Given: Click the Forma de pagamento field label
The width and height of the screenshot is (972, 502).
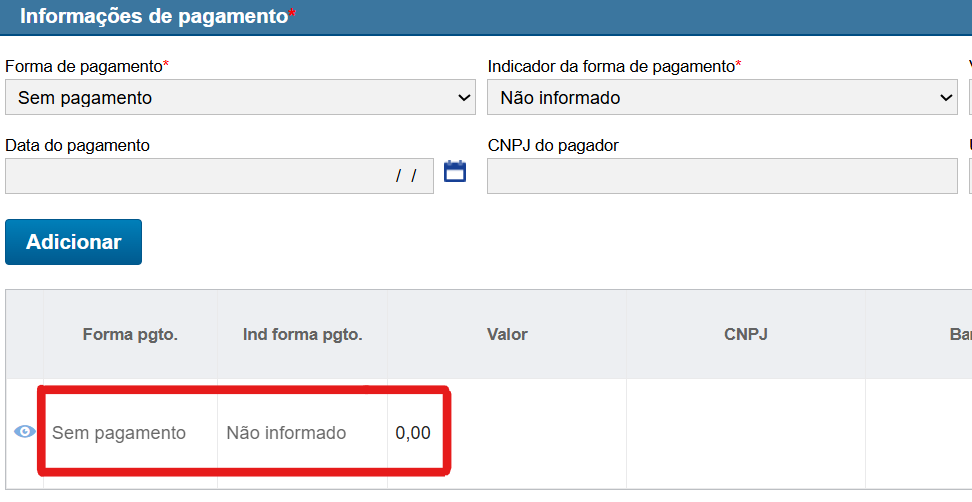Looking at the screenshot, I should (x=86, y=66).
